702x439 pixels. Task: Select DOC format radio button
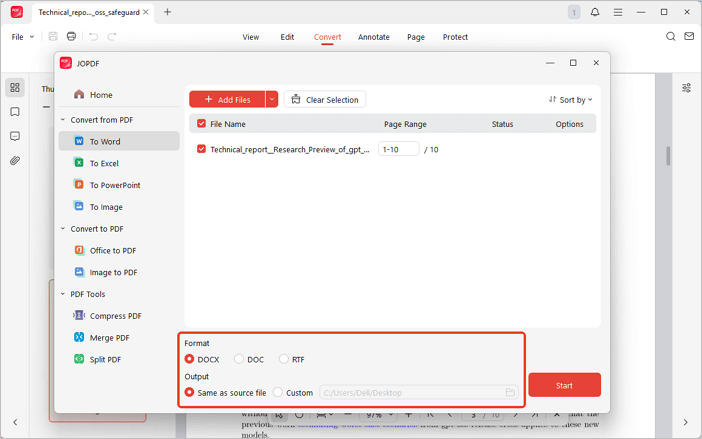pos(239,359)
